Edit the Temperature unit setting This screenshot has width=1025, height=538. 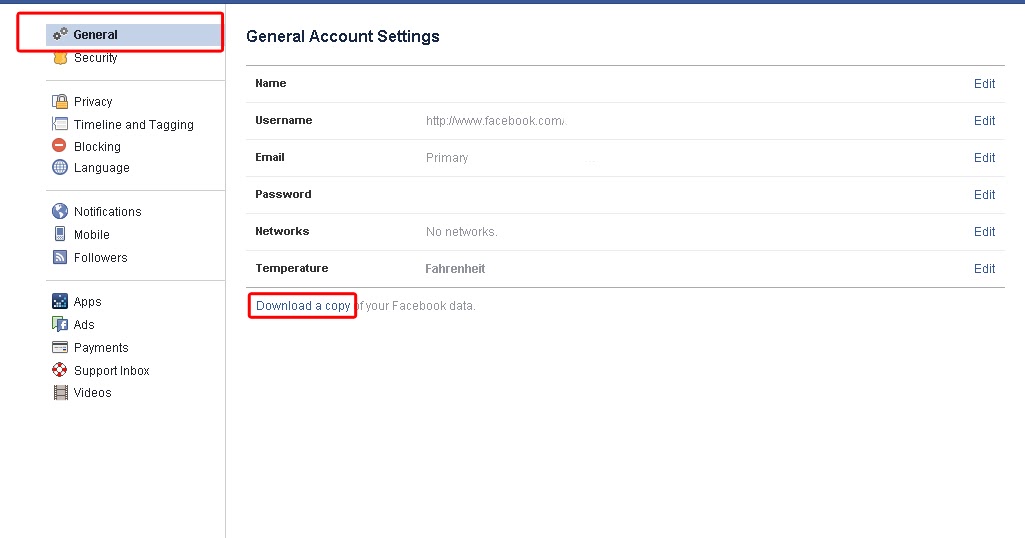[x=984, y=269]
